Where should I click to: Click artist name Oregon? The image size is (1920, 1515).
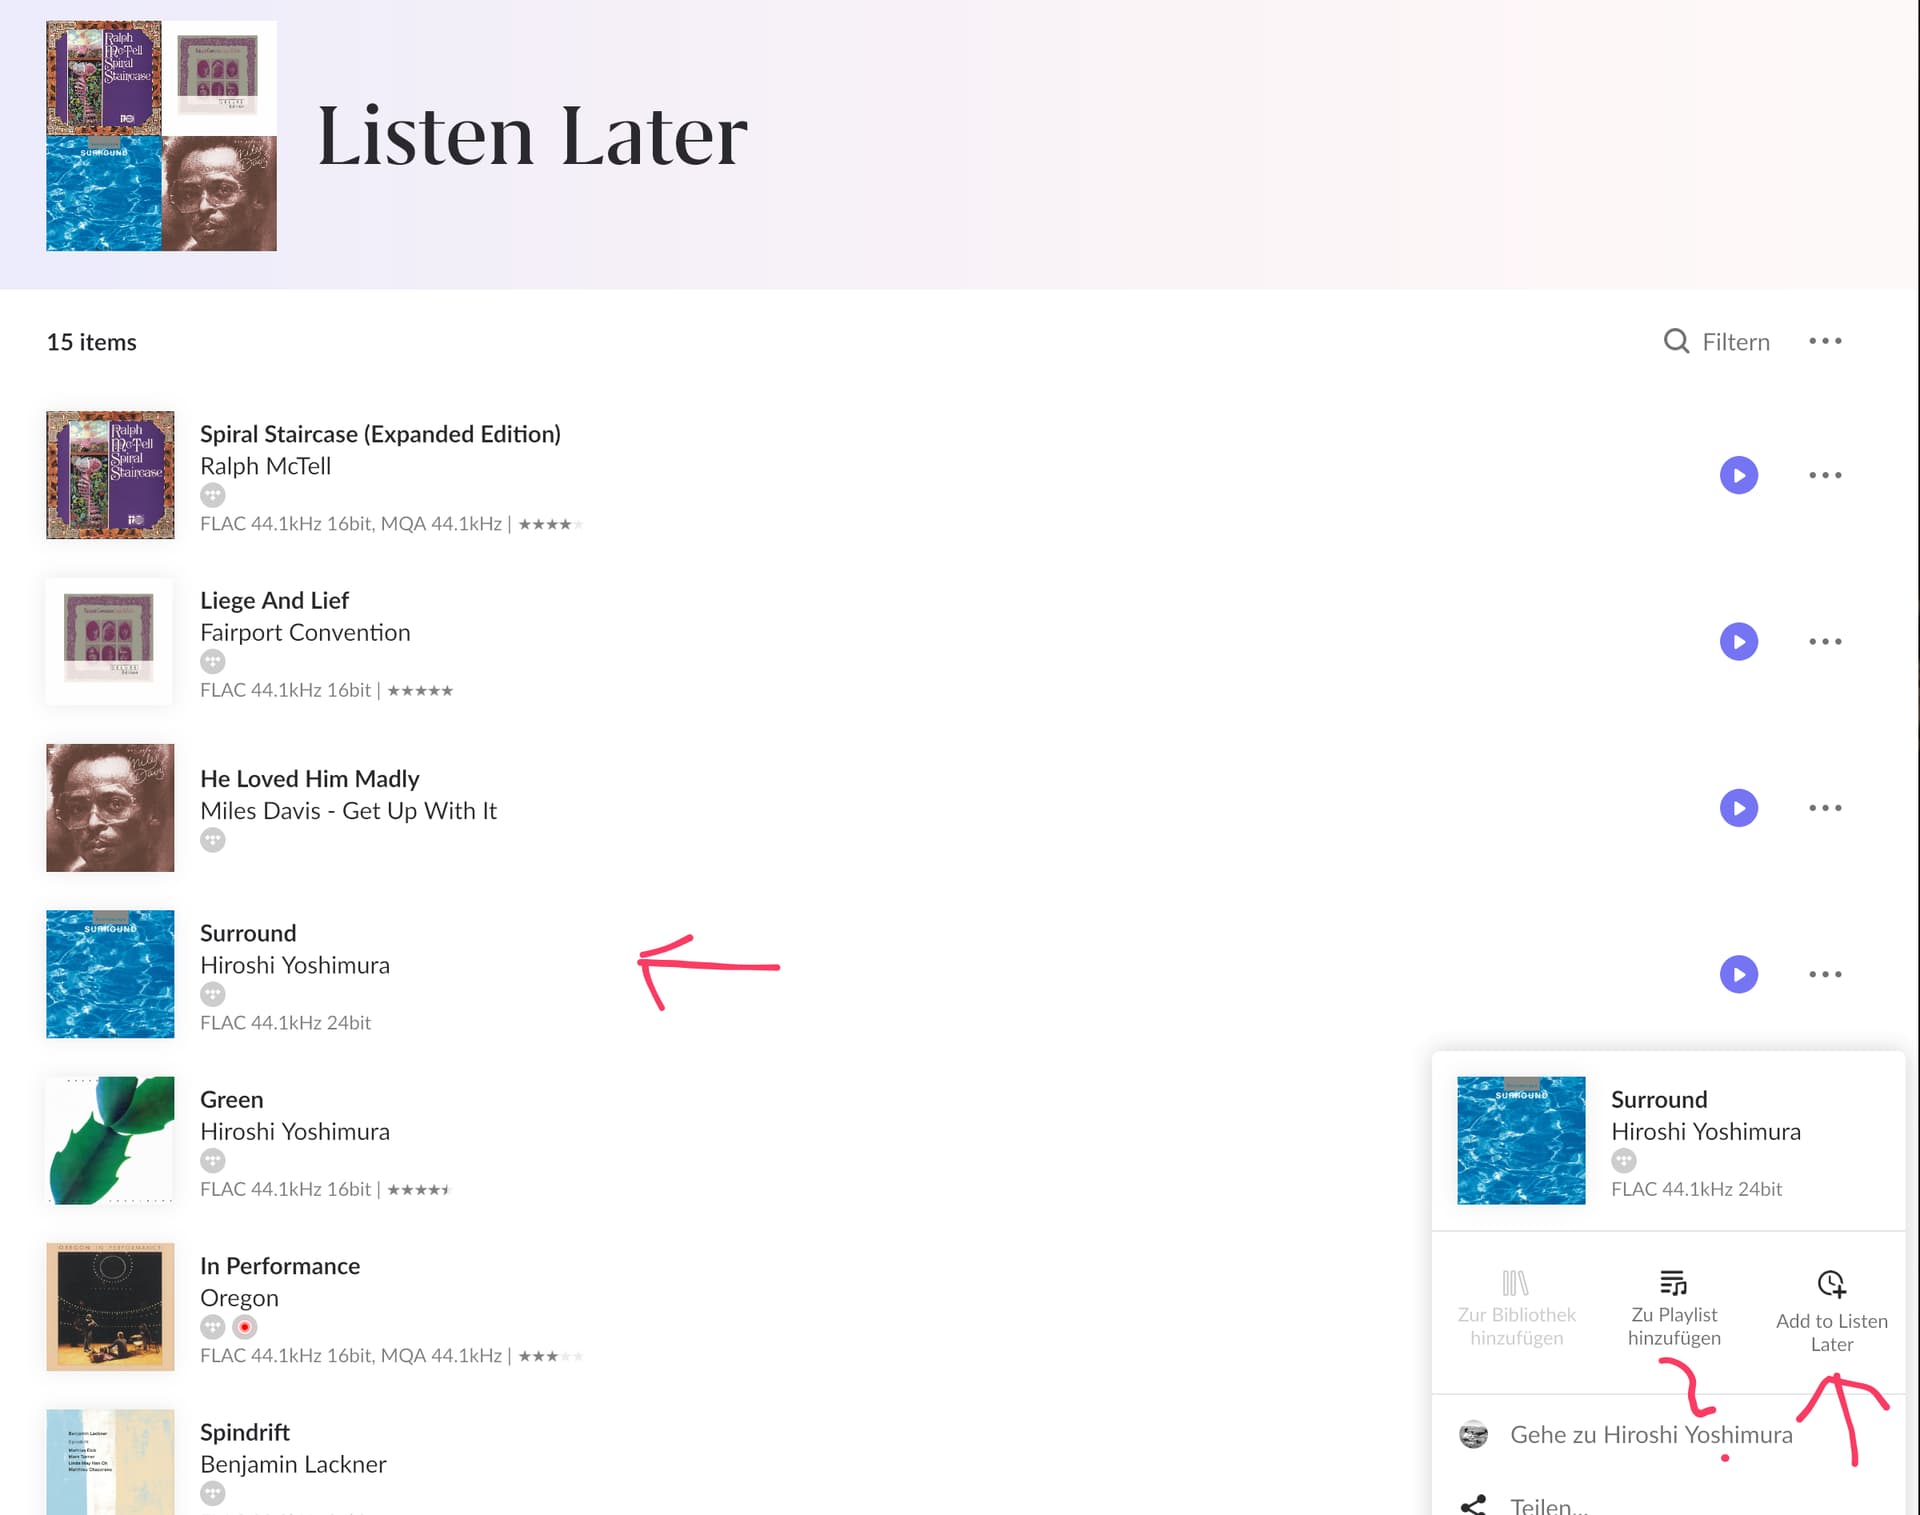coord(239,1298)
